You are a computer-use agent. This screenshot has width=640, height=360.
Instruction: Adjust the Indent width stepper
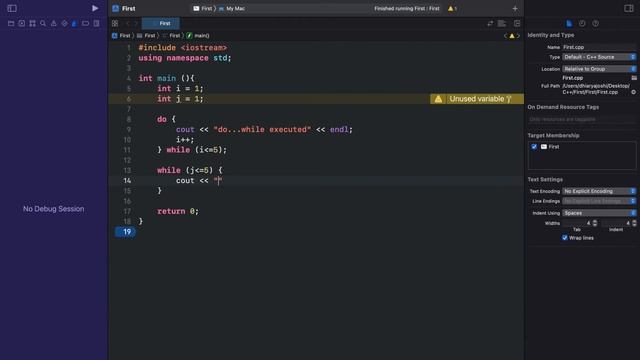click(x=634, y=223)
